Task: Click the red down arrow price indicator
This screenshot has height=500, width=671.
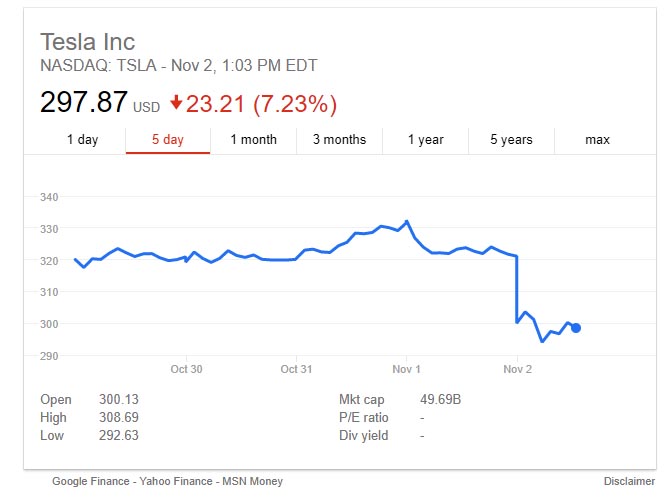Action: [x=177, y=102]
